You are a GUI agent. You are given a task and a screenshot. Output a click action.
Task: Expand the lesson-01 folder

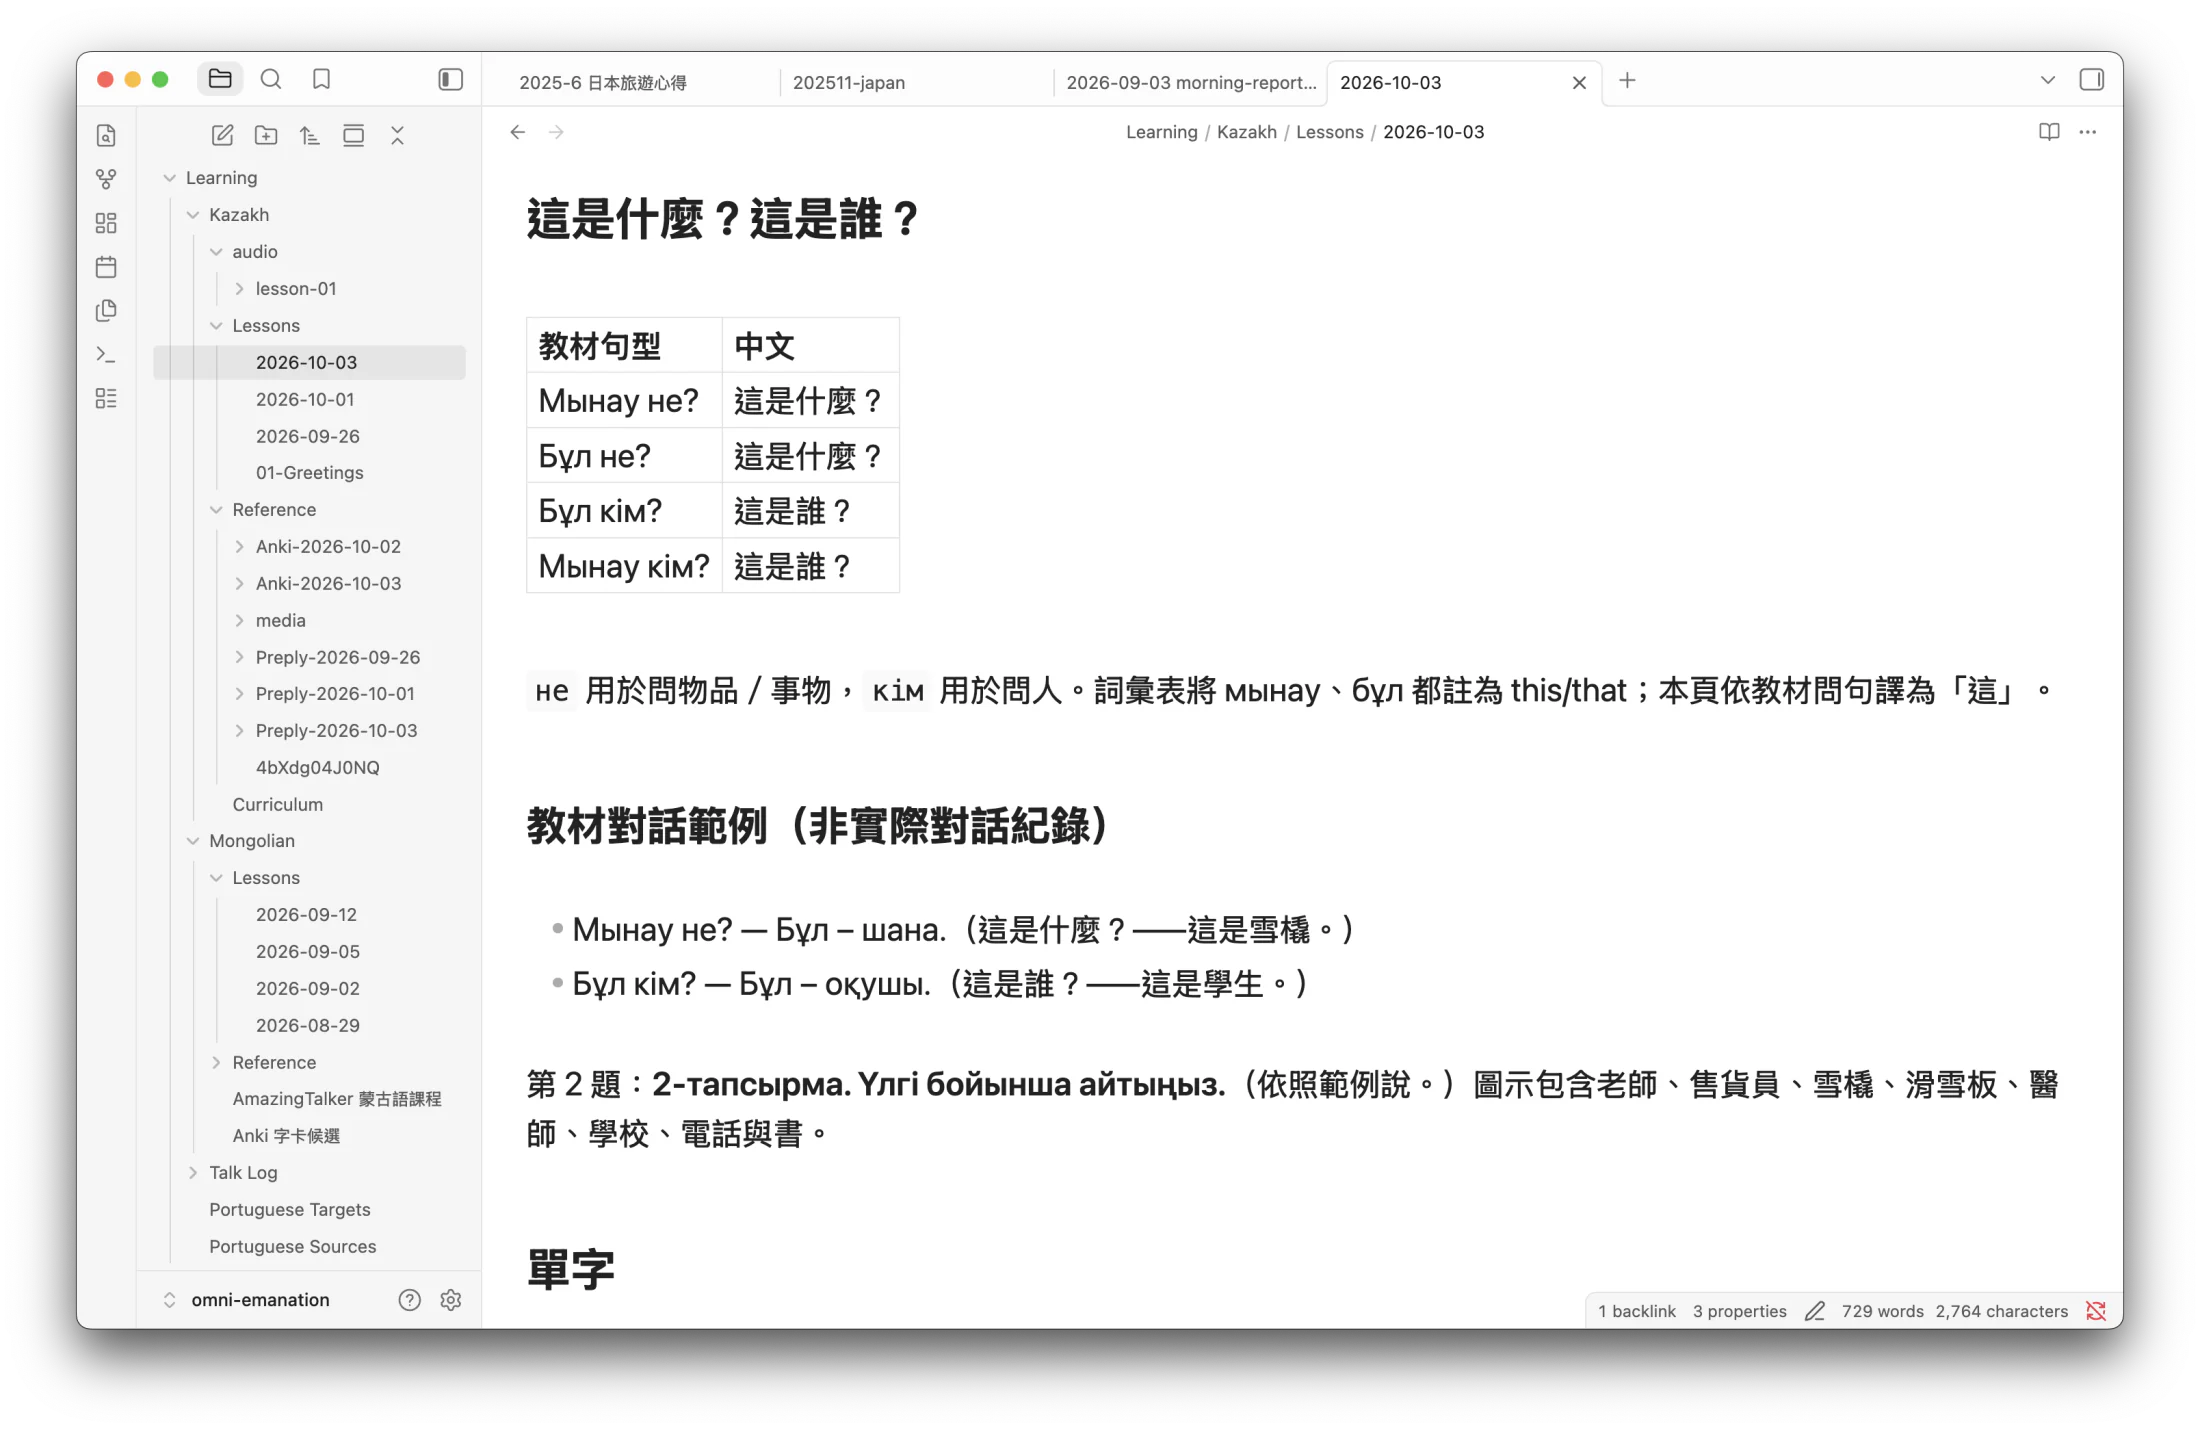[x=240, y=289]
